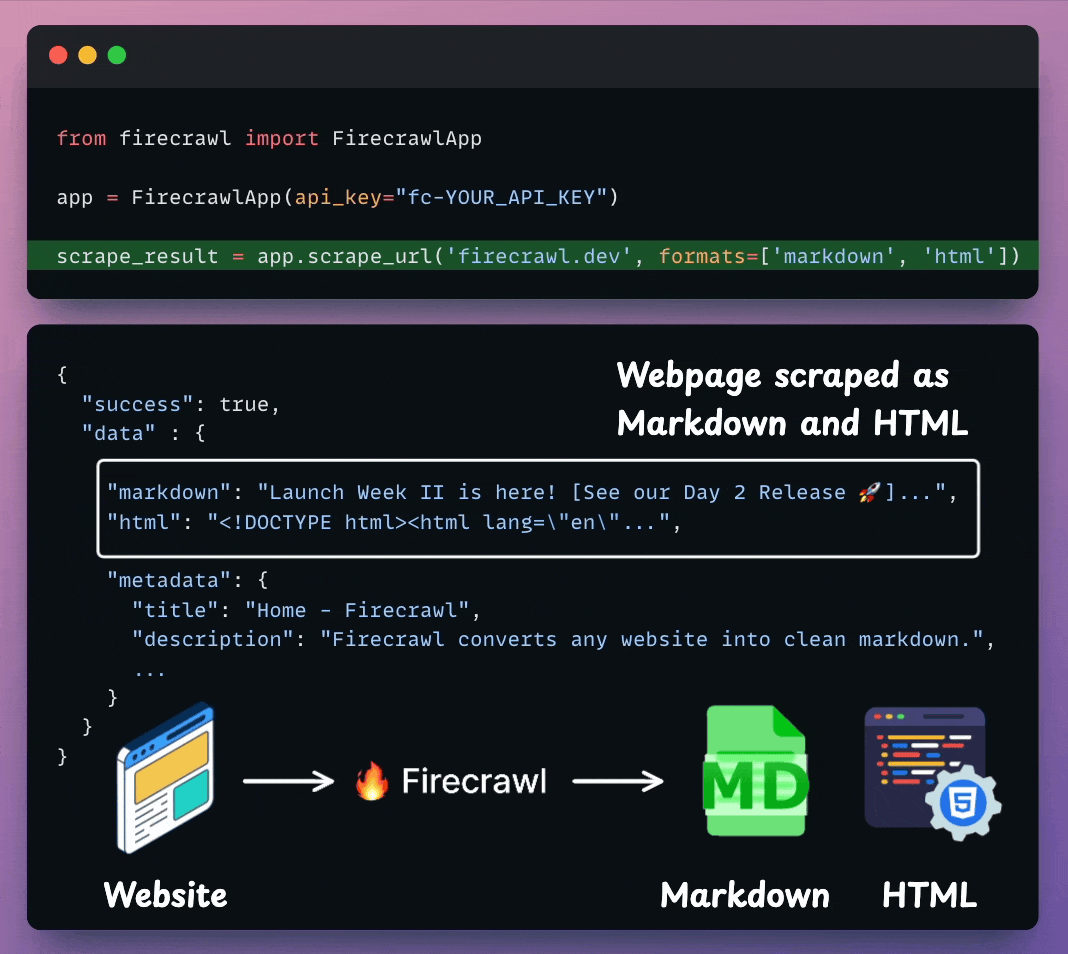1068x954 pixels.
Task: Click the 'firecrawl.dev' string in code
Action: (x=539, y=256)
